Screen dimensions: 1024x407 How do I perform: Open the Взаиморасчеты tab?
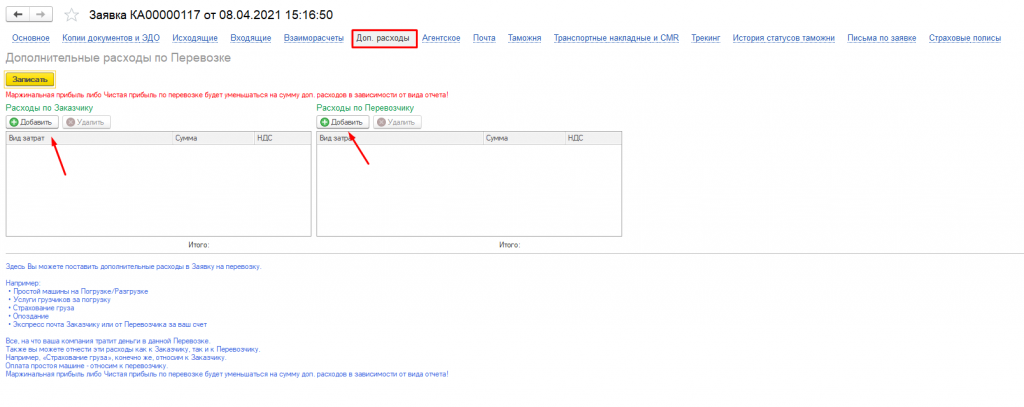click(x=313, y=39)
